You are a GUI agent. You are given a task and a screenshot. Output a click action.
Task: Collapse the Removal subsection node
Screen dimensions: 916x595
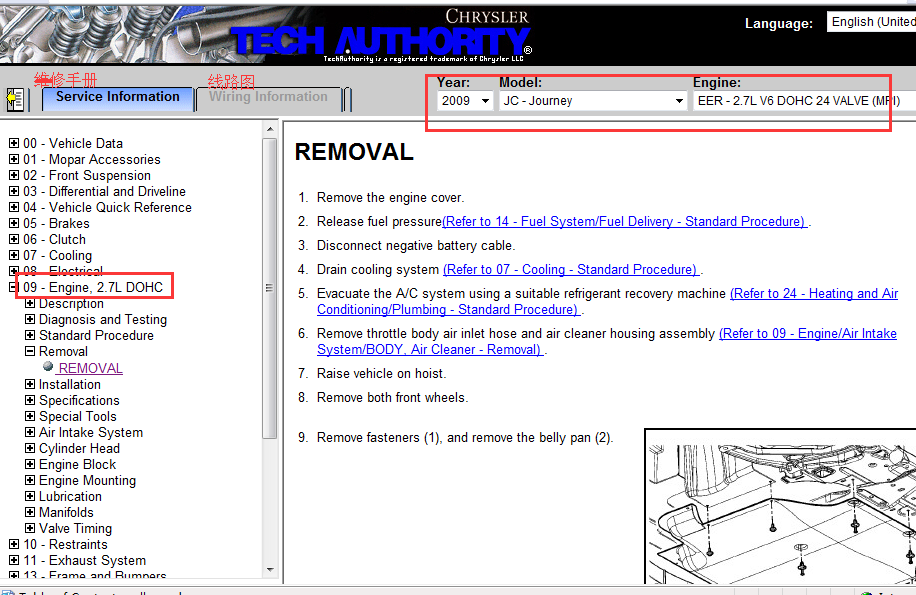(x=30, y=351)
